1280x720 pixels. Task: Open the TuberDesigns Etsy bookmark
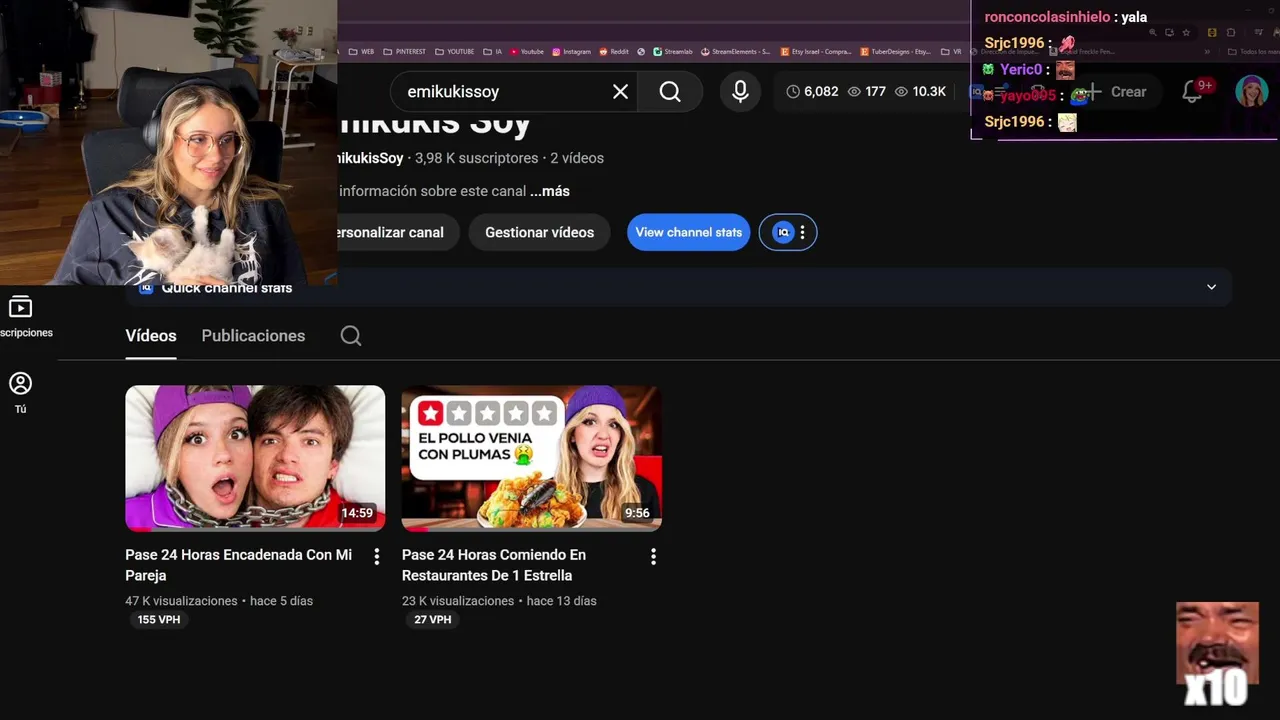pos(894,51)
